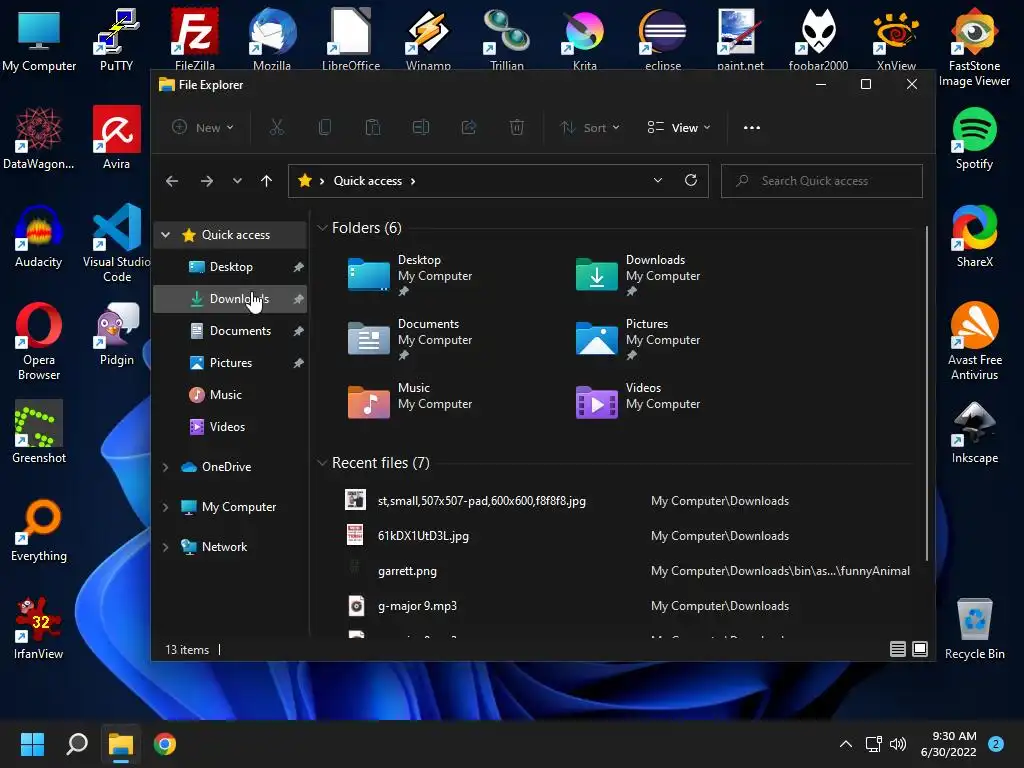Refresh the Quick access view
Image resolution: width=1024 pixels, height=768 pixels.
click(690, 180)
